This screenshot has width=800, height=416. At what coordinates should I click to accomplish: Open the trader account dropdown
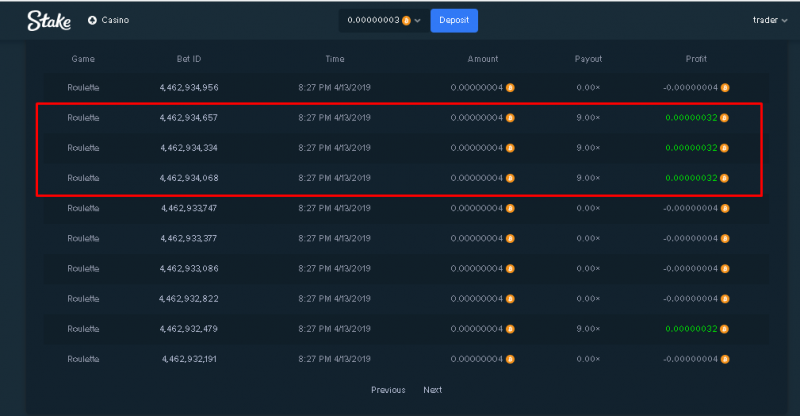click(x=770, y=20)
